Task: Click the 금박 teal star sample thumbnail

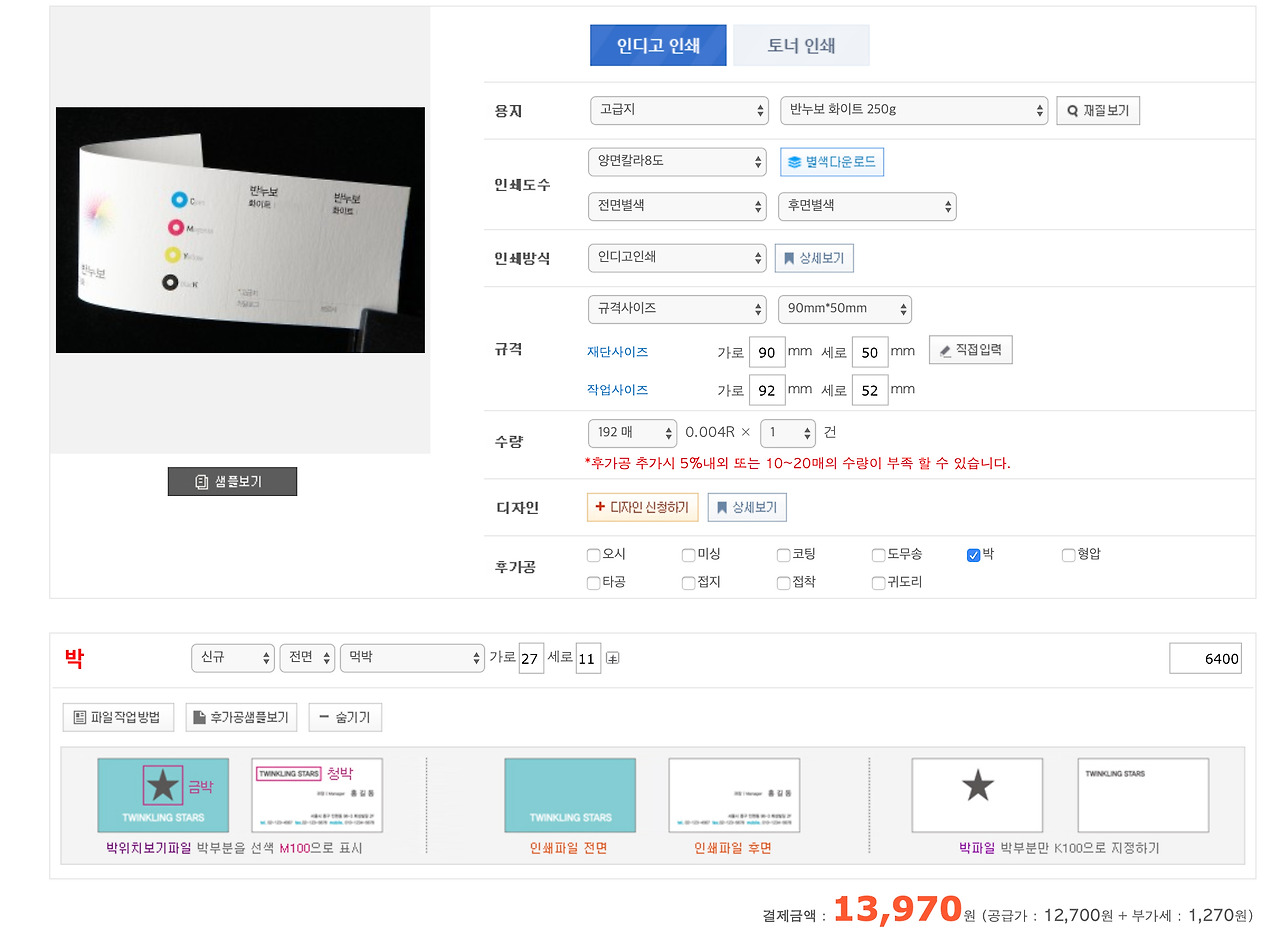Action: [163, 795]
